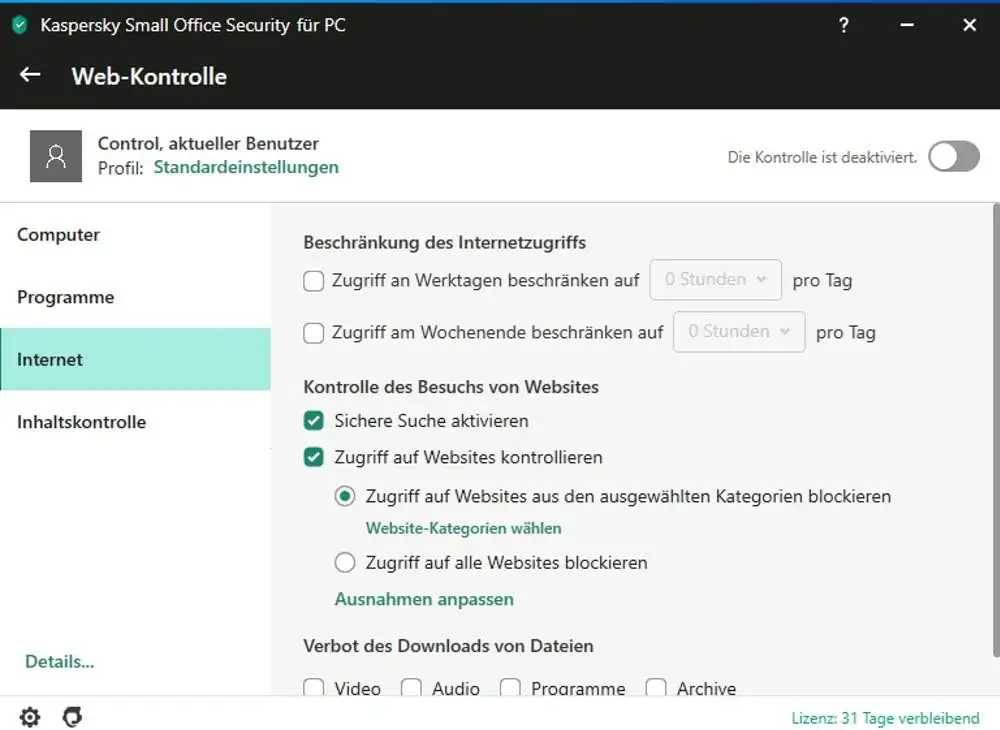Viewport: 1000px width, 730px height.
Task: Open the weekend hours dropdown
Action: 739,332
